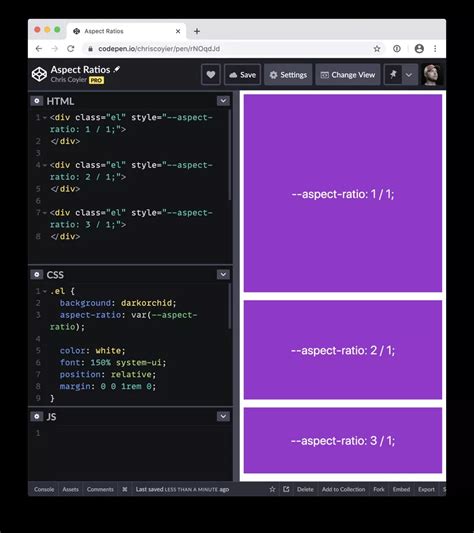The height and width of the screenshot is (533, 474).
Task: Open Change View menu
Action: click(x=348, y=74)
